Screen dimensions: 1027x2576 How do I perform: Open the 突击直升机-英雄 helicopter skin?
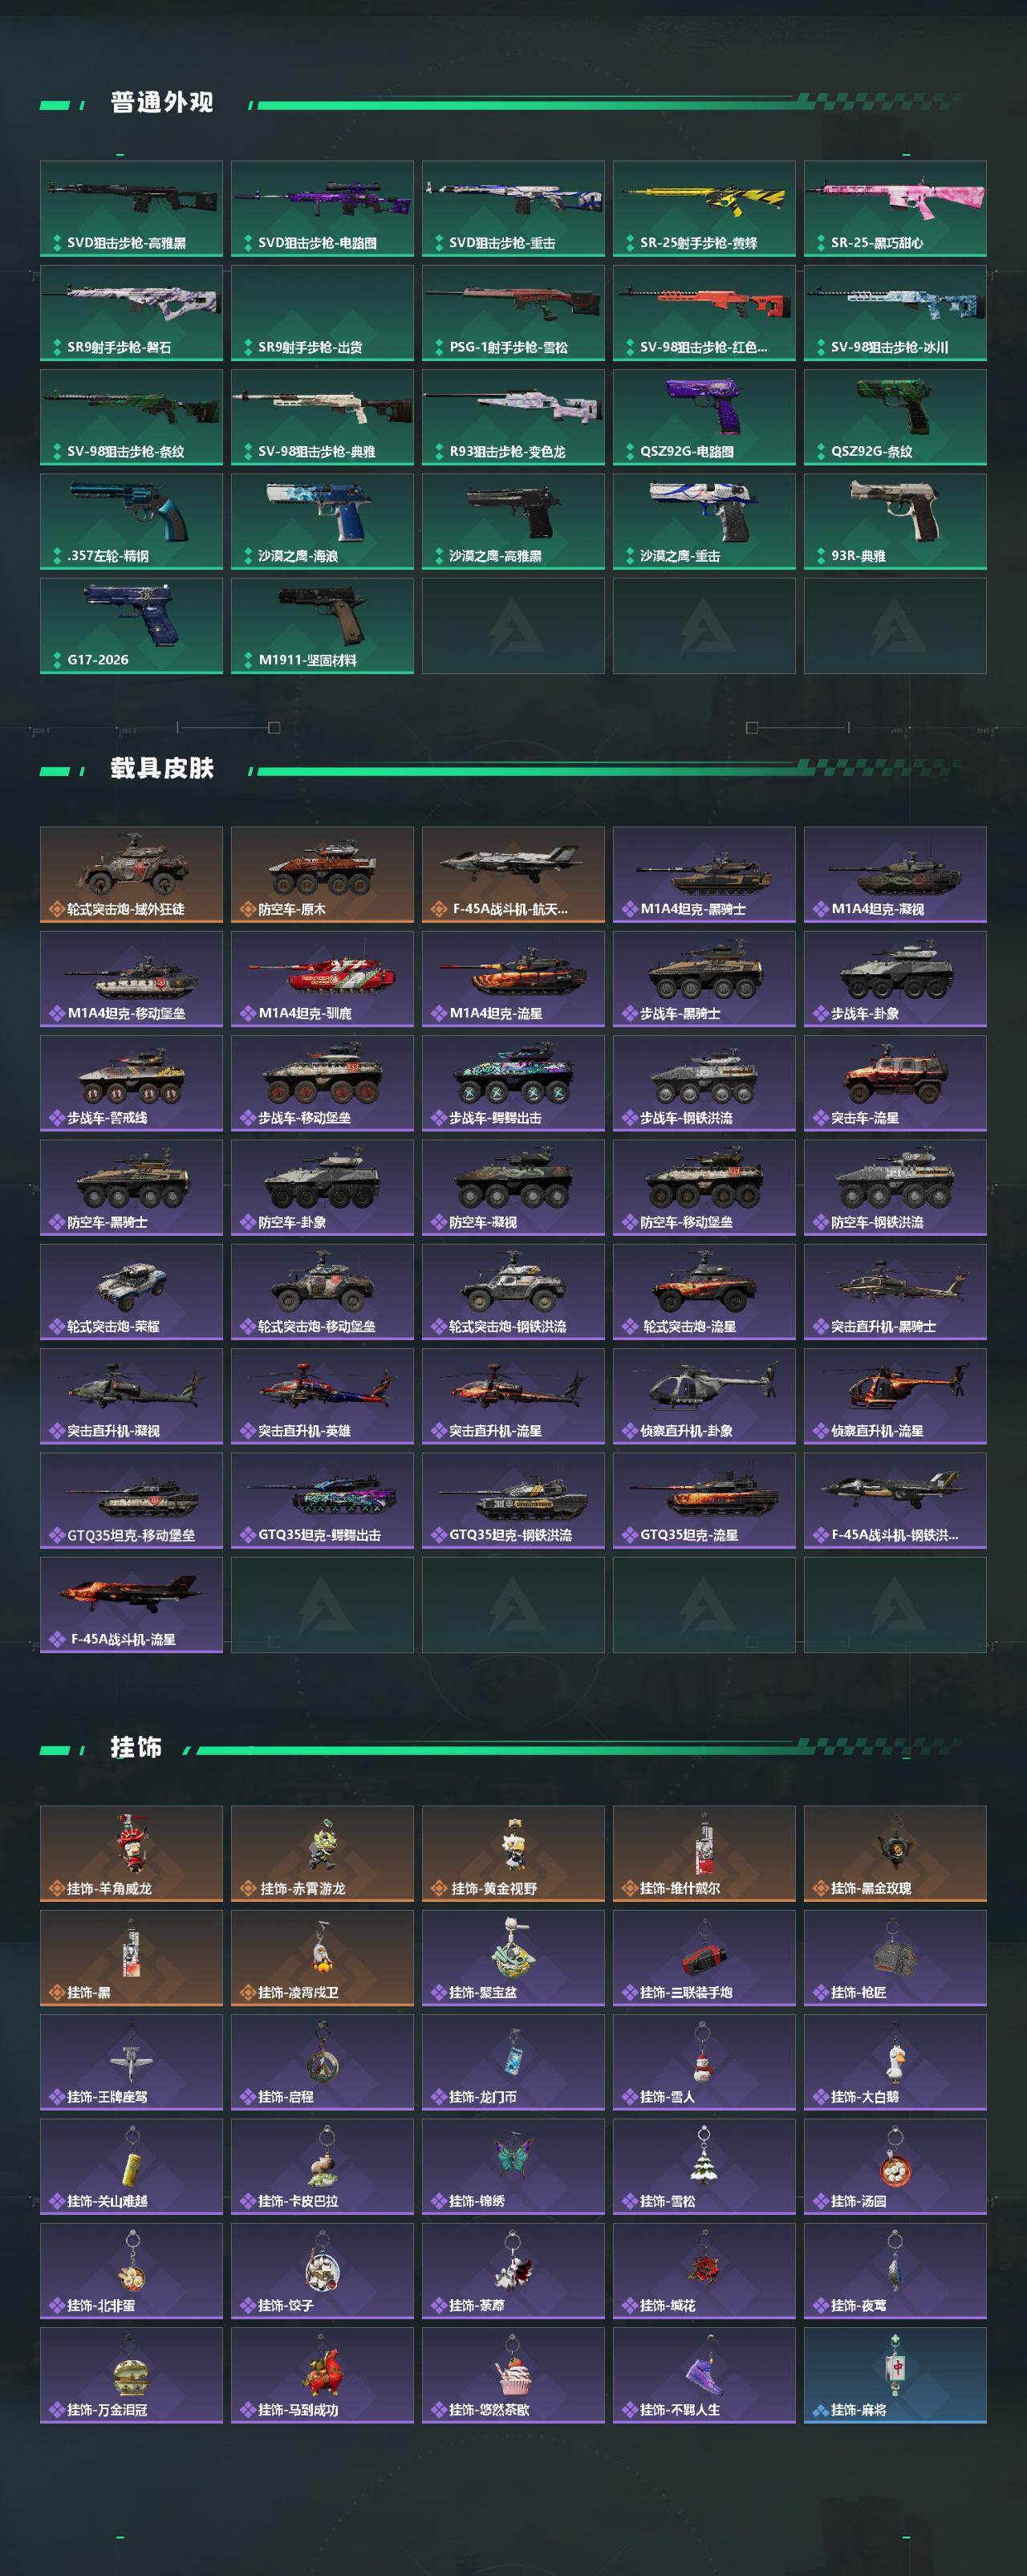click(x=322, y=1396)
